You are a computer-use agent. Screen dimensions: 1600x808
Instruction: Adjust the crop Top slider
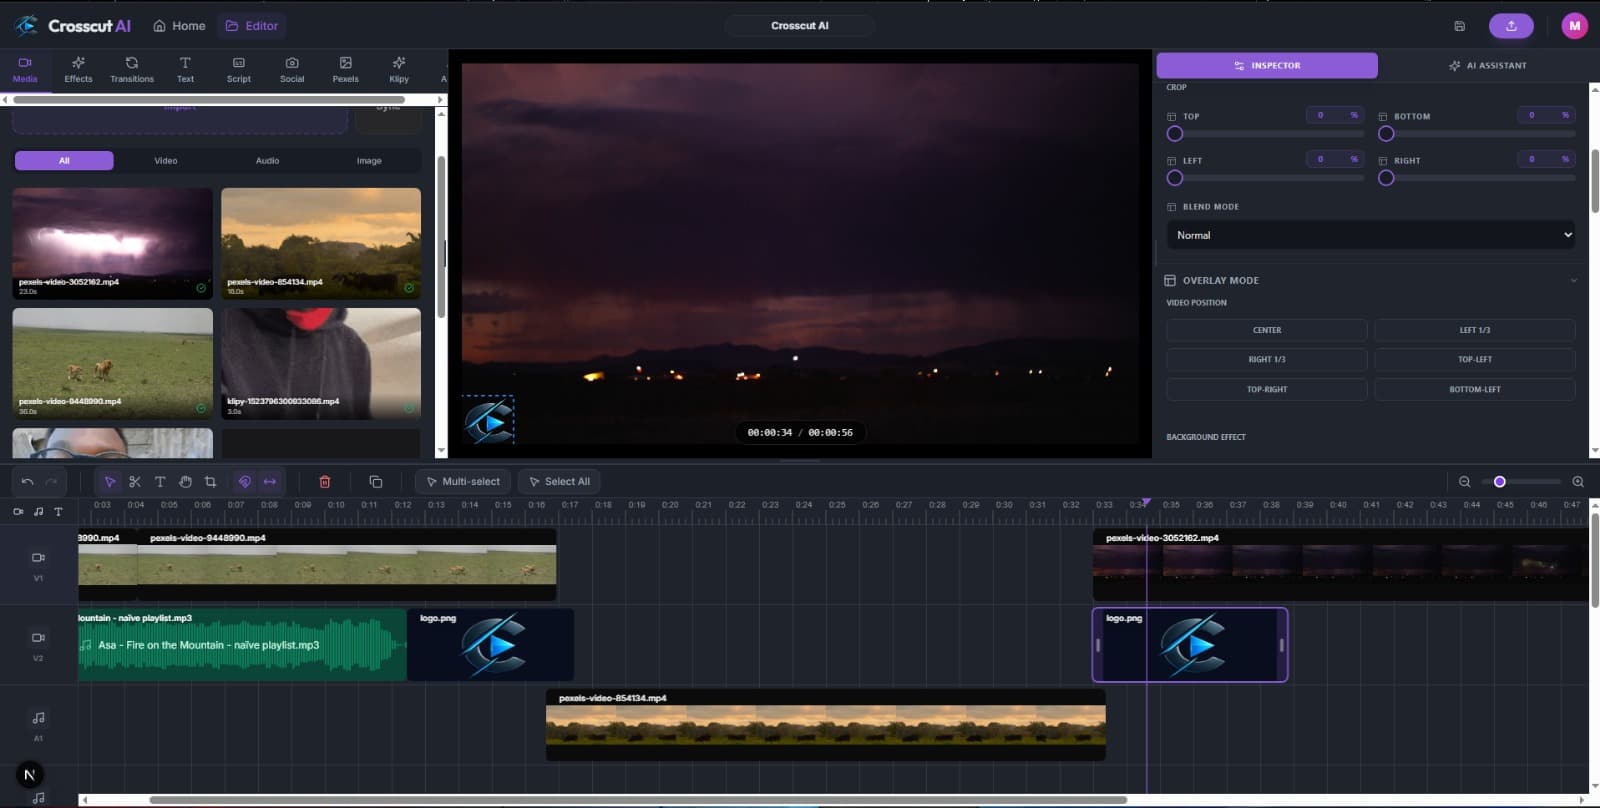[1265, 134]
